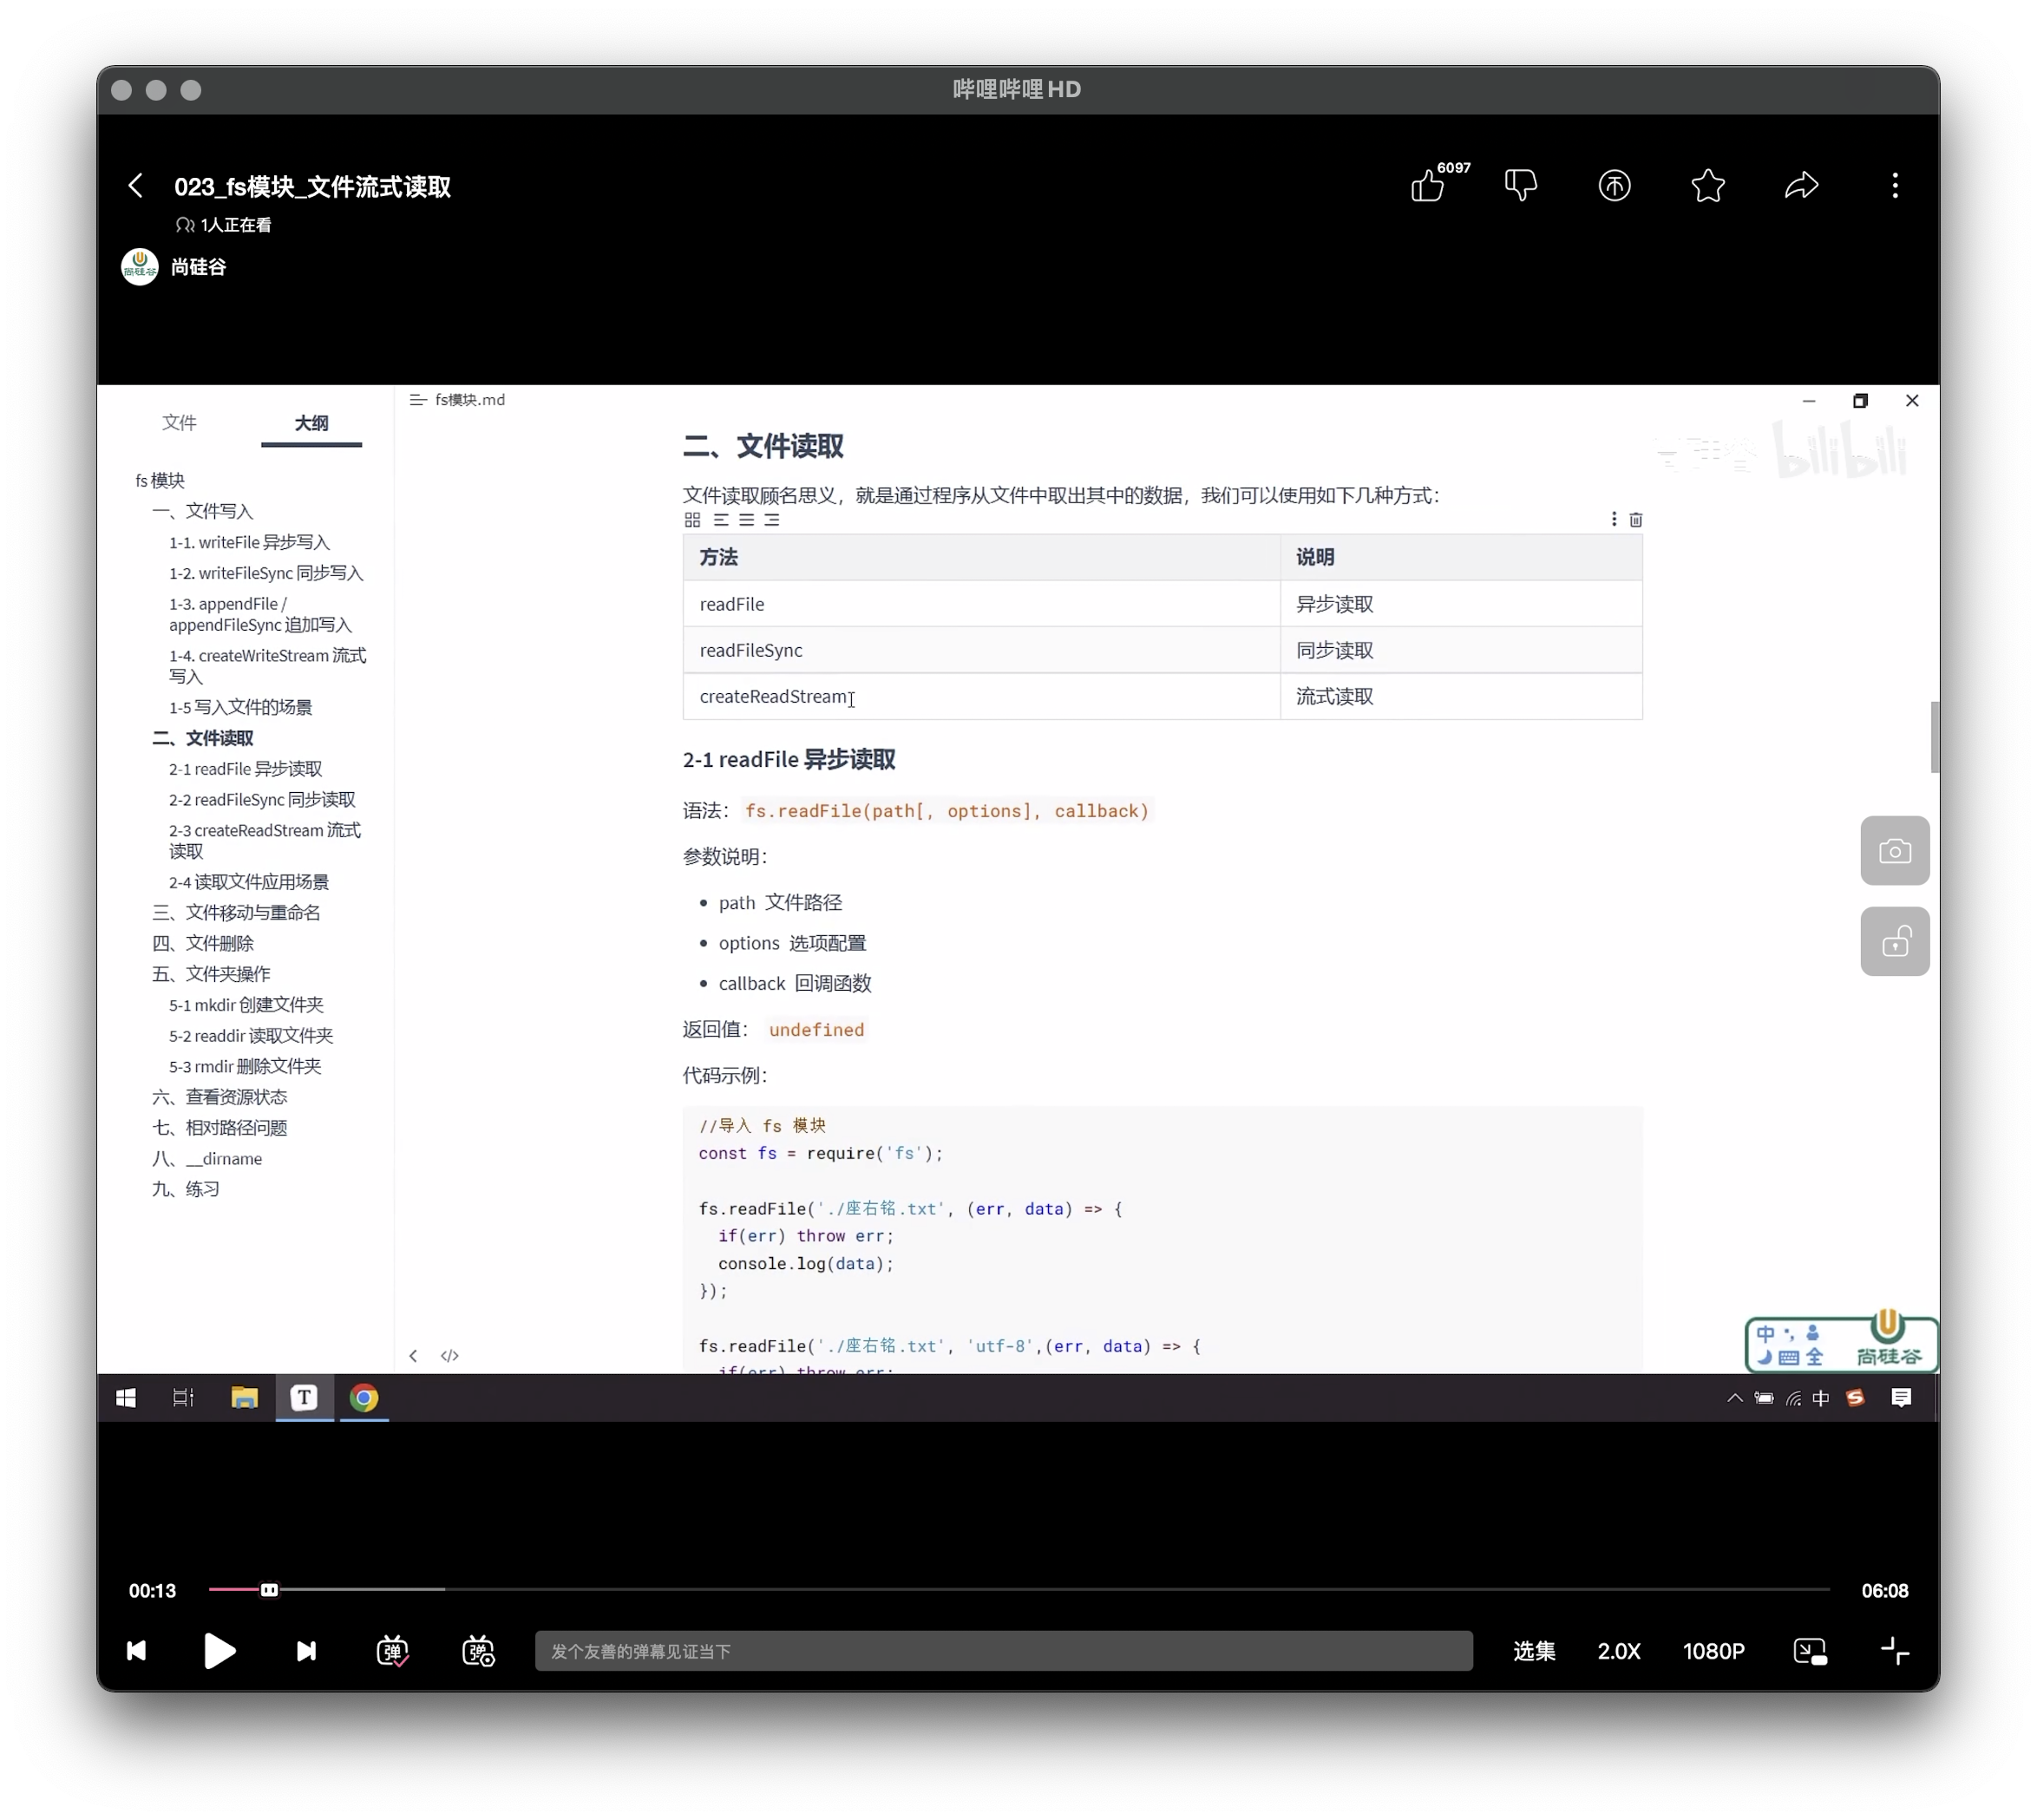Favorite the video with star icon

1708,186
